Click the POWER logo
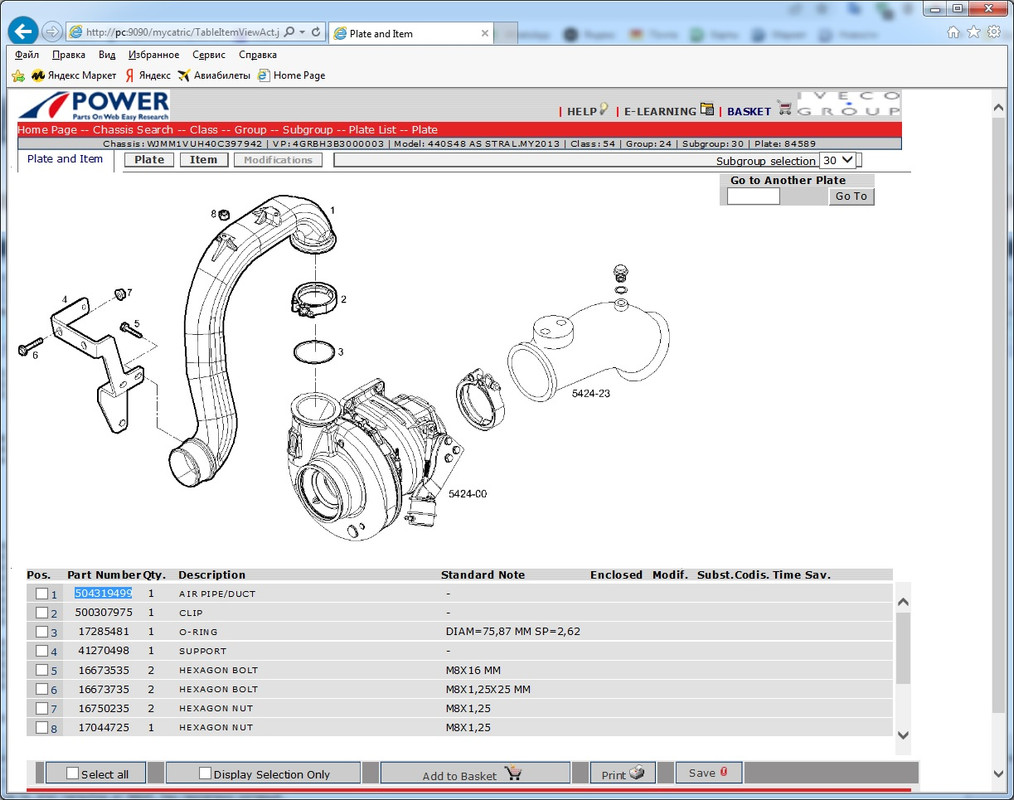Viewport: 1014px width, 800px height. click(x=94, y=105)
